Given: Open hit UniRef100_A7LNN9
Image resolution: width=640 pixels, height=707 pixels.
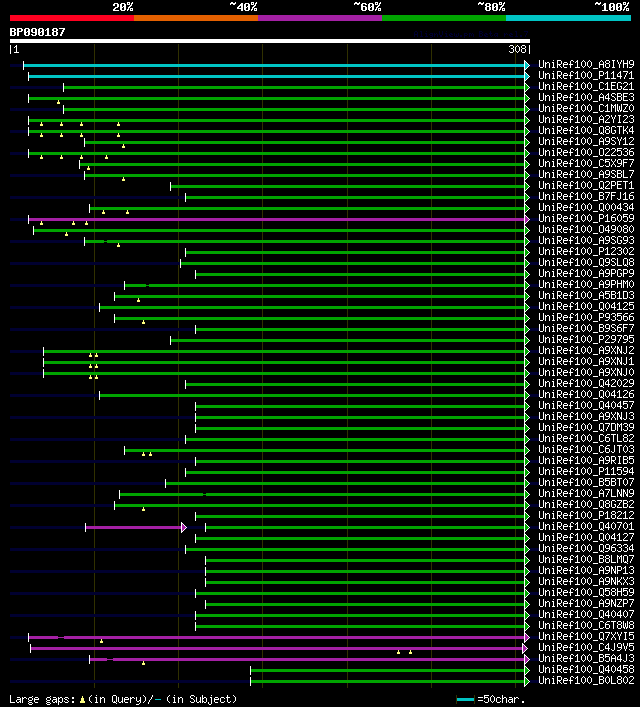Looking at the screenshot, I should point(586,493).
